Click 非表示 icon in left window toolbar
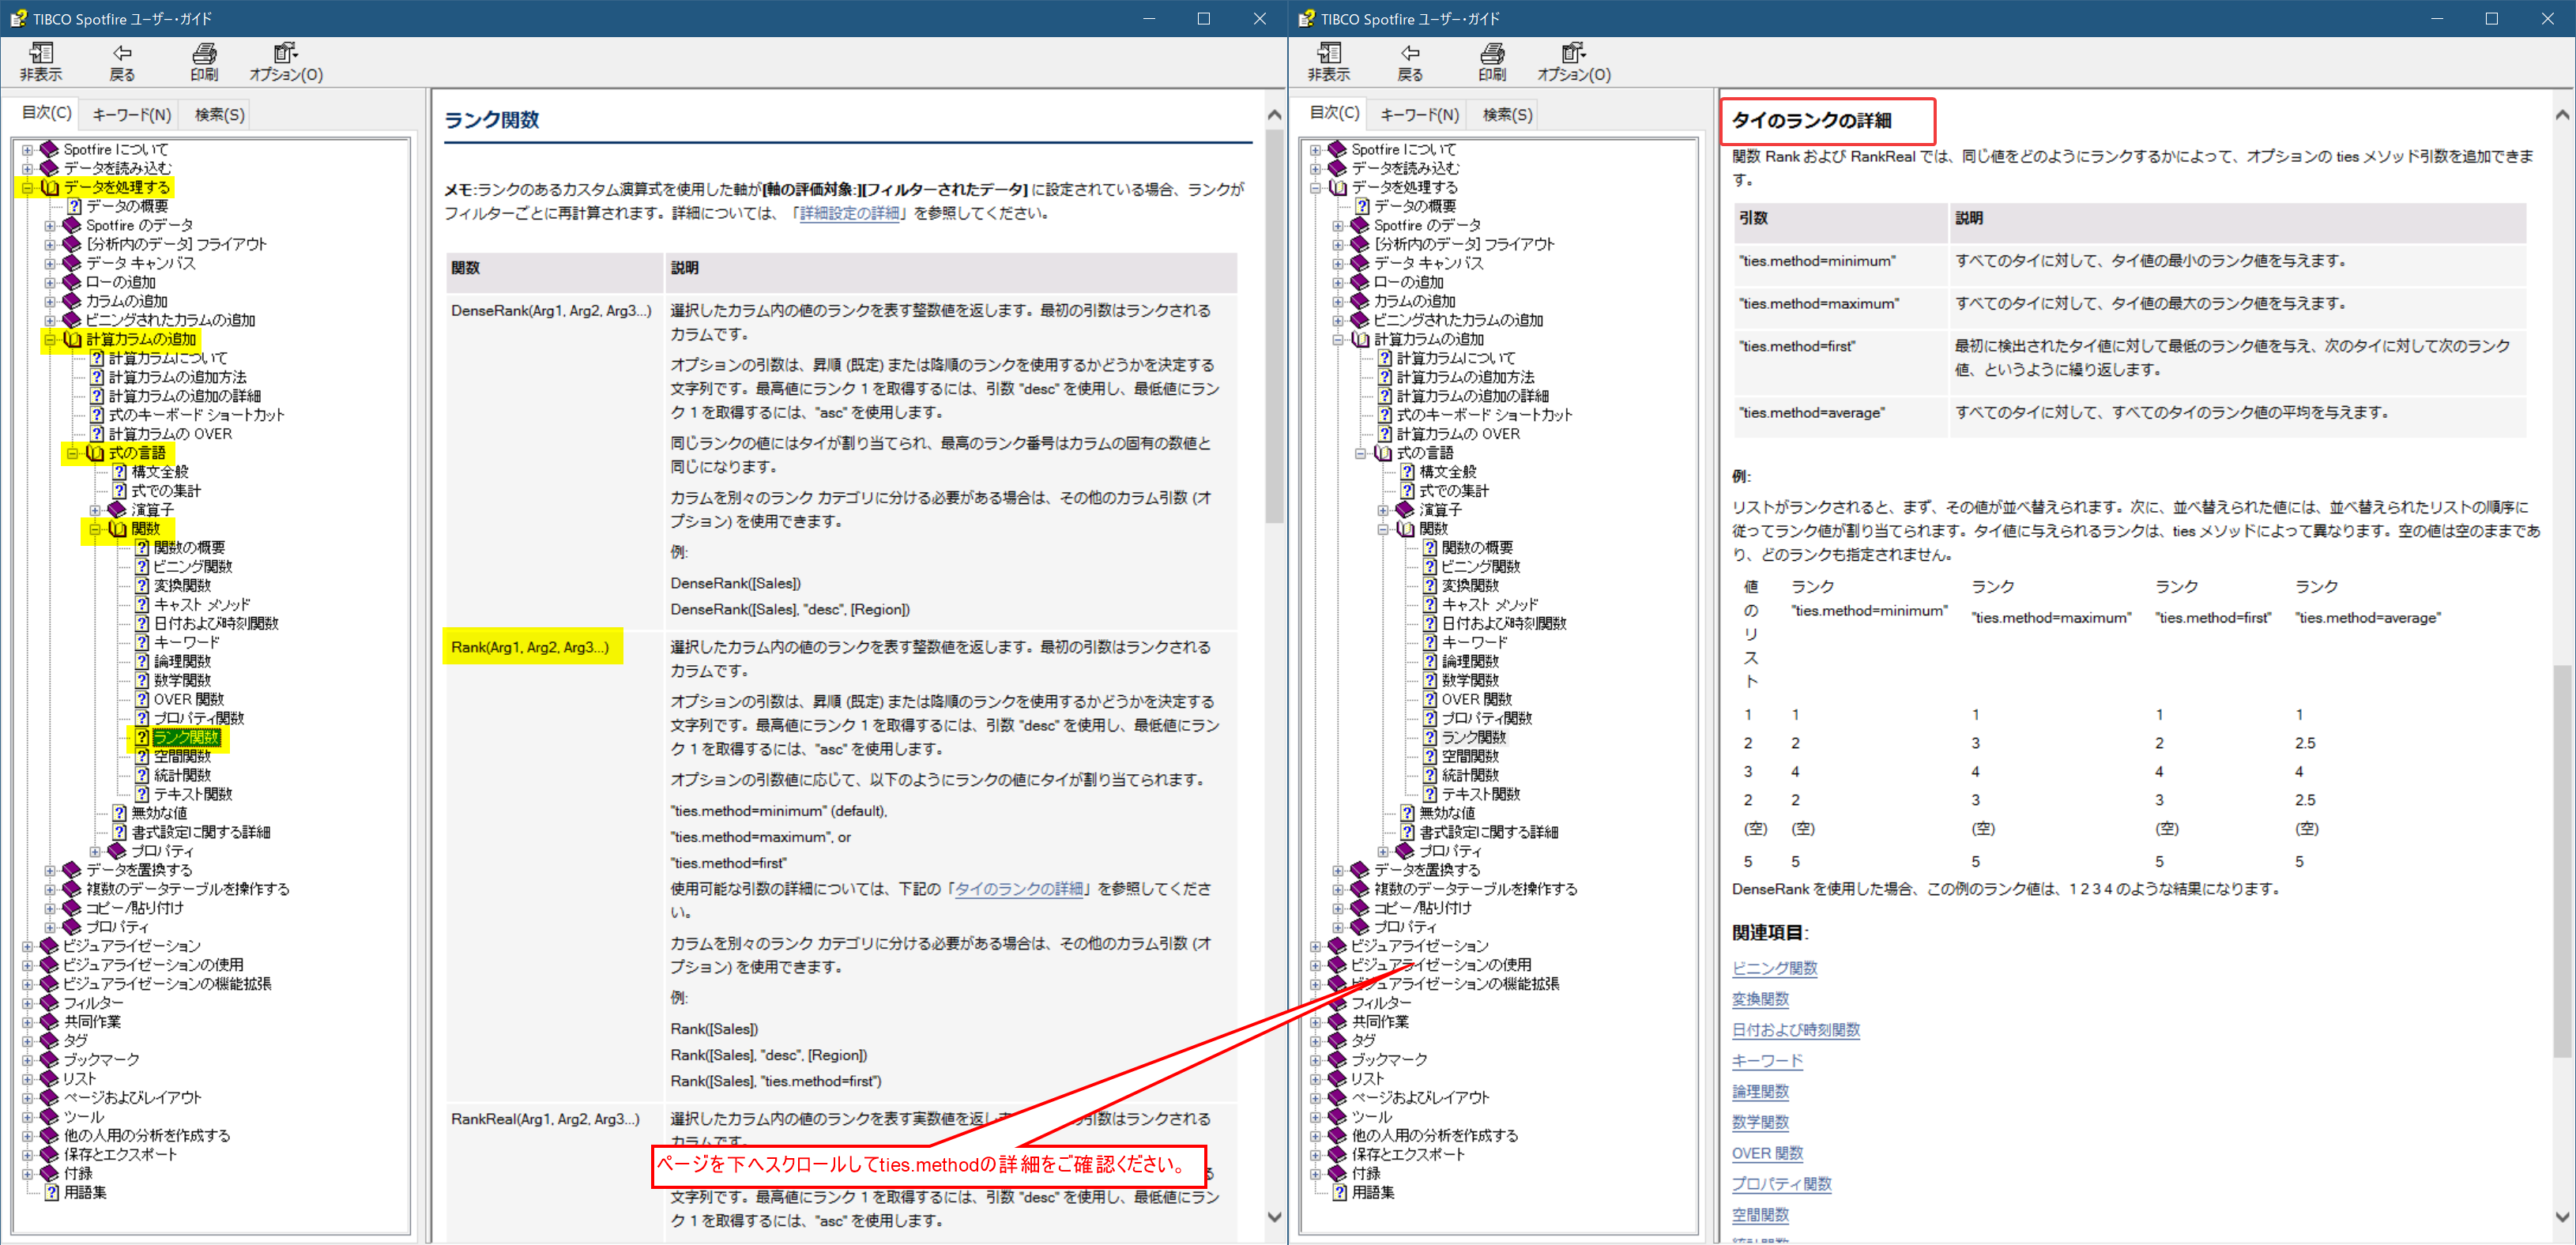Viewport: 2576px width, 1245px height. click(41, 62)
